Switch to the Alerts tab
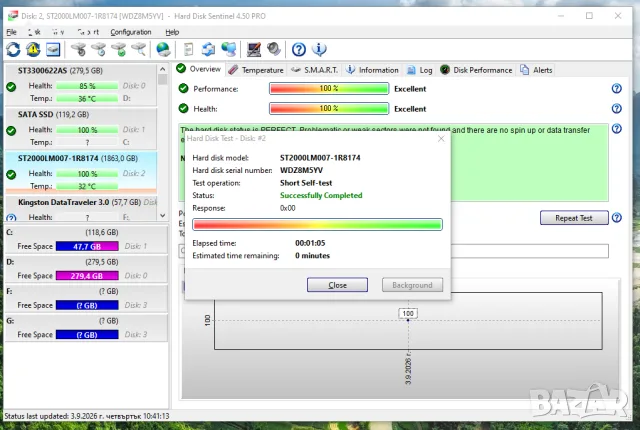640x430 pixels. pos(536,70)
